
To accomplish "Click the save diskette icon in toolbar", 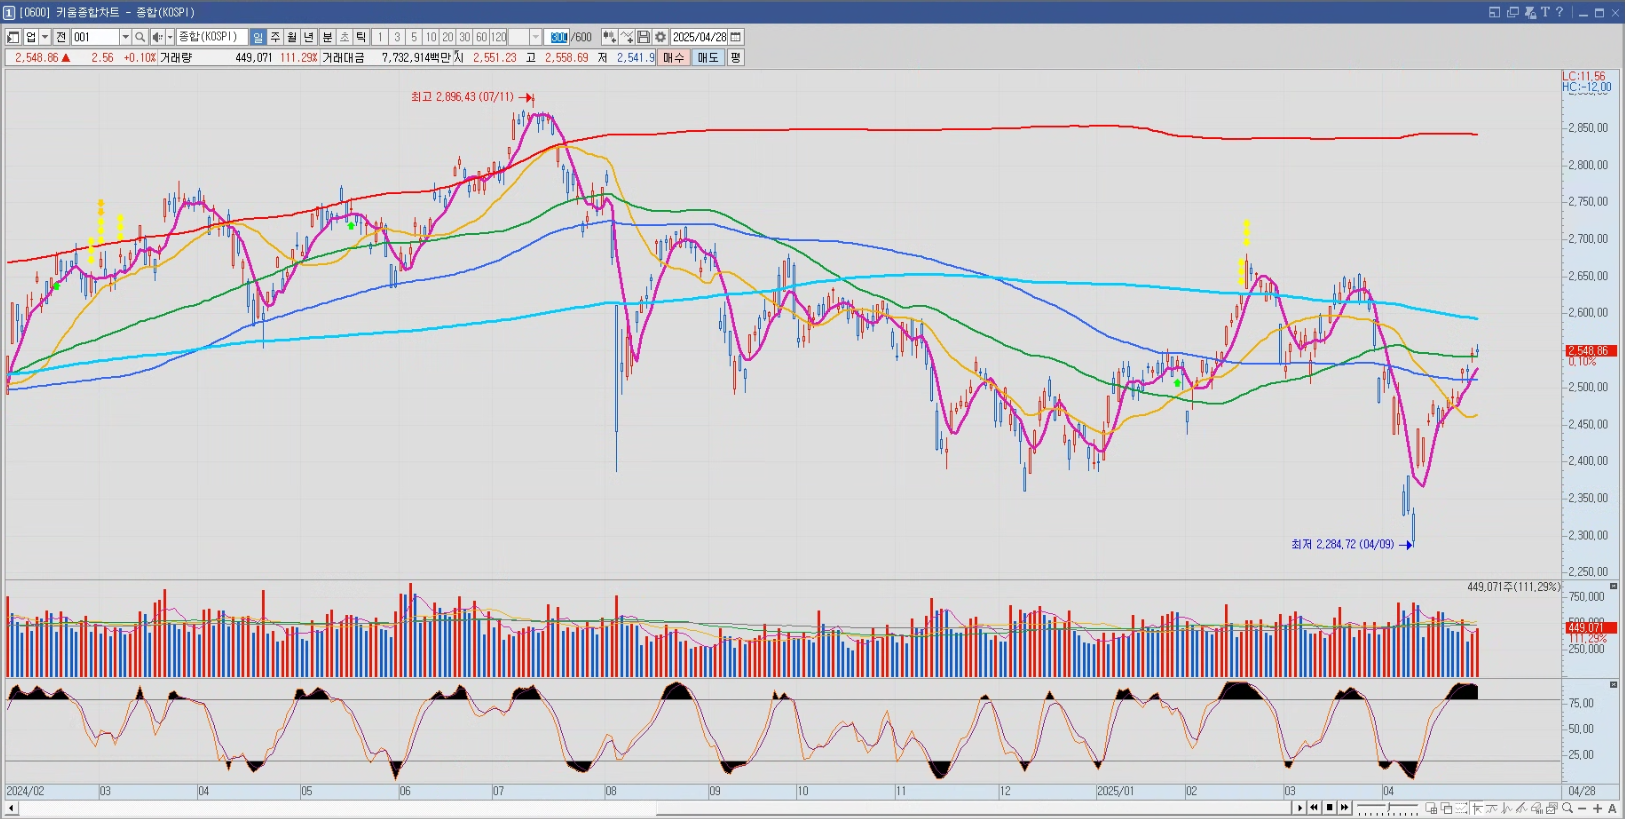I will pos(644,37).
